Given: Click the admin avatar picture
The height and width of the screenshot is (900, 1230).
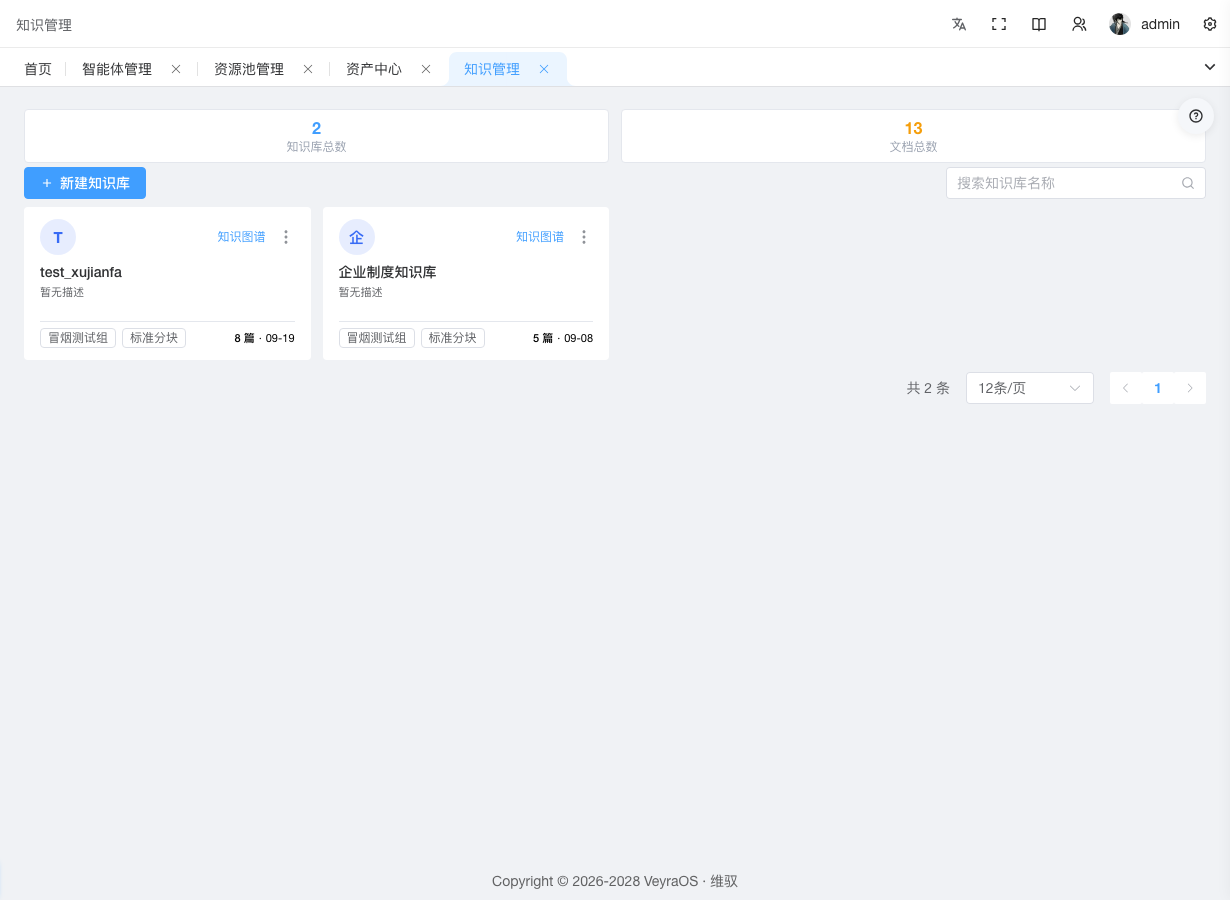Looking at the screenshot, I should point(1120,24).
